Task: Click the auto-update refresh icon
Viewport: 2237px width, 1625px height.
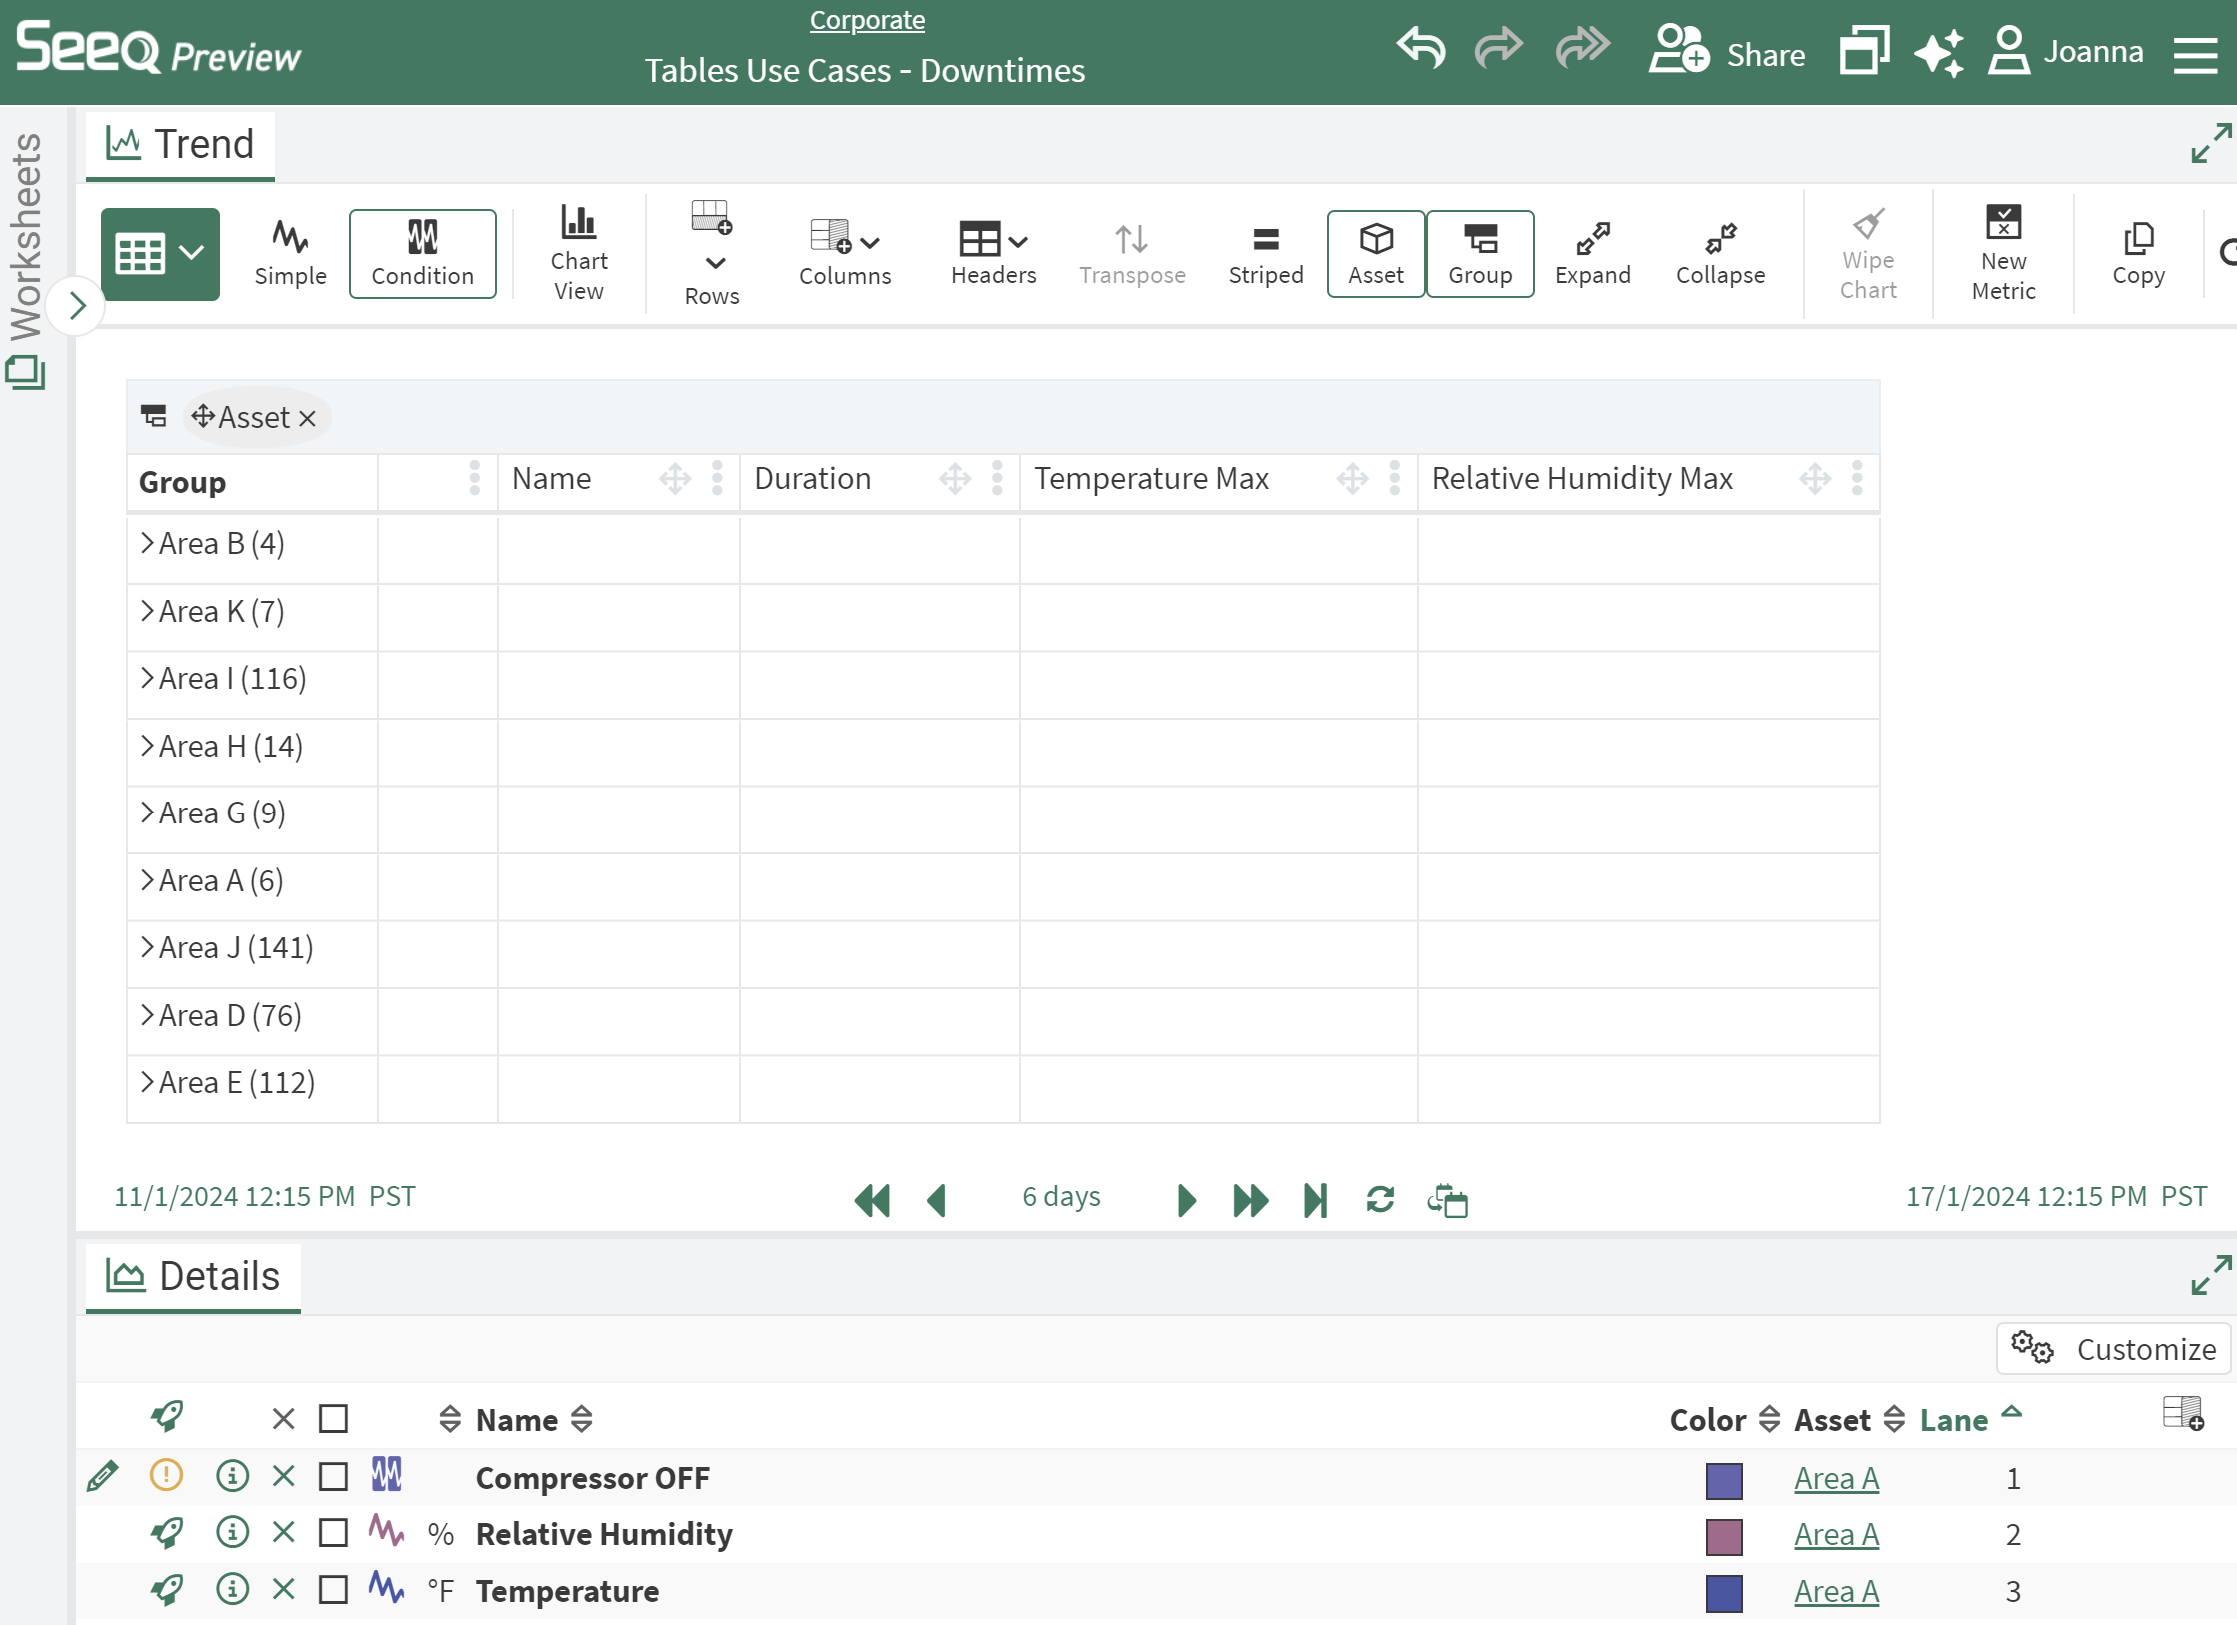Action: [1381, 1199]
